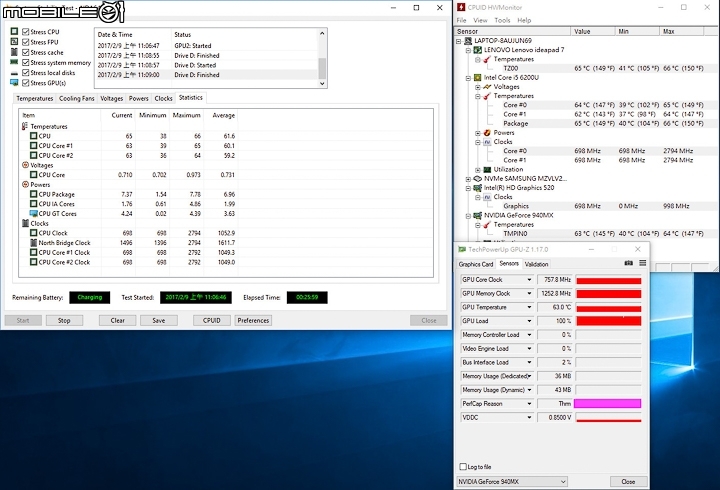Open the Graphics Card tab in GPU-Z
Image resolution: width=720 pixels, height=490 pixels.
pyautogui.click(x=476, y=264)
